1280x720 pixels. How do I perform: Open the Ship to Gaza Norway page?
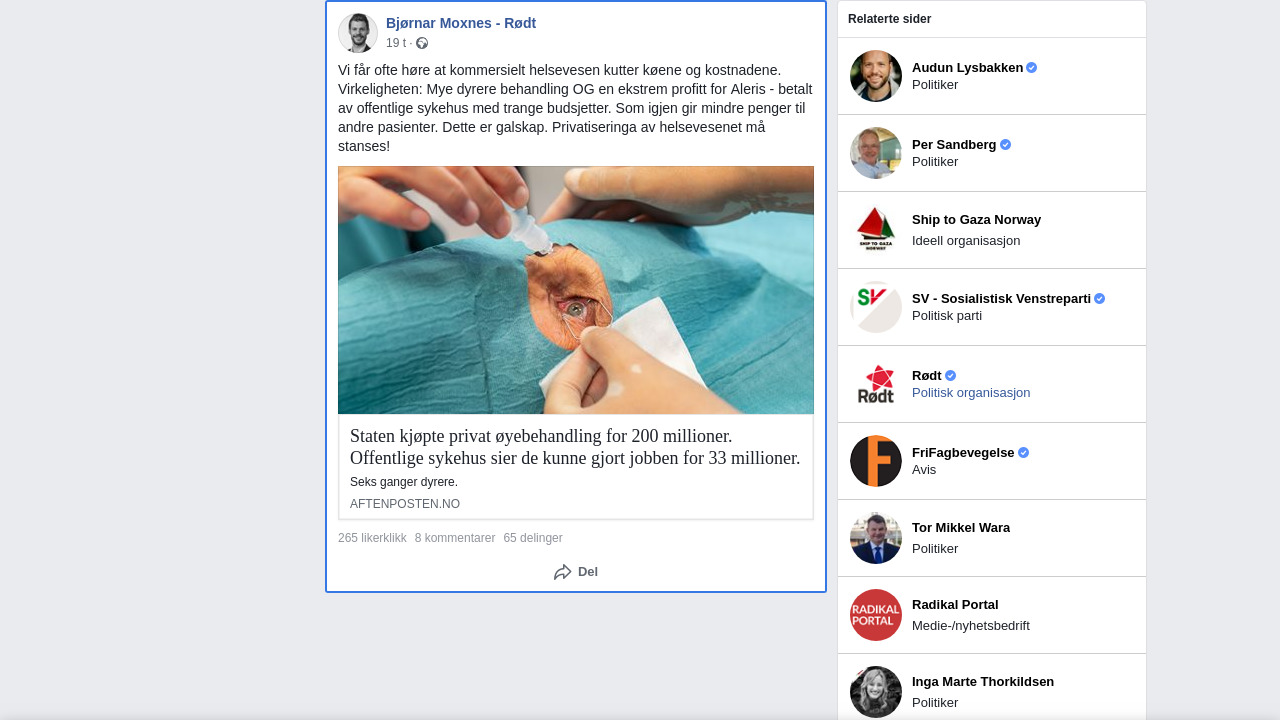[x=976, y=220]
